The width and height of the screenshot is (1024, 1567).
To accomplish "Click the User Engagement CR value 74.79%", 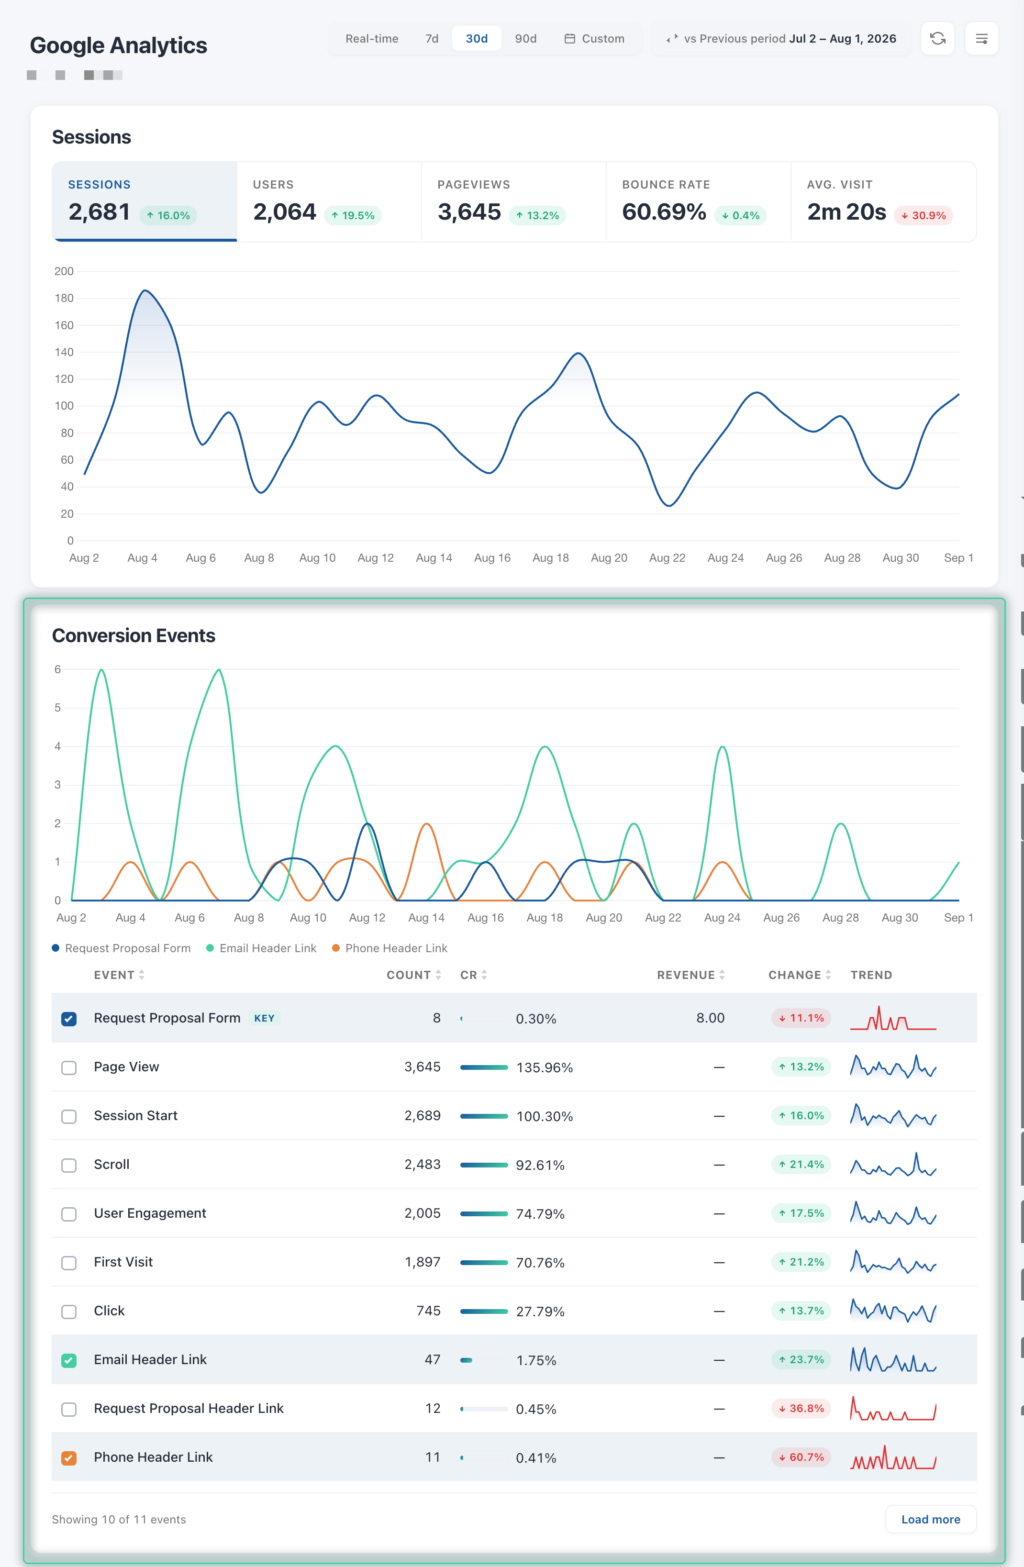I will (x=540, y=1214).
